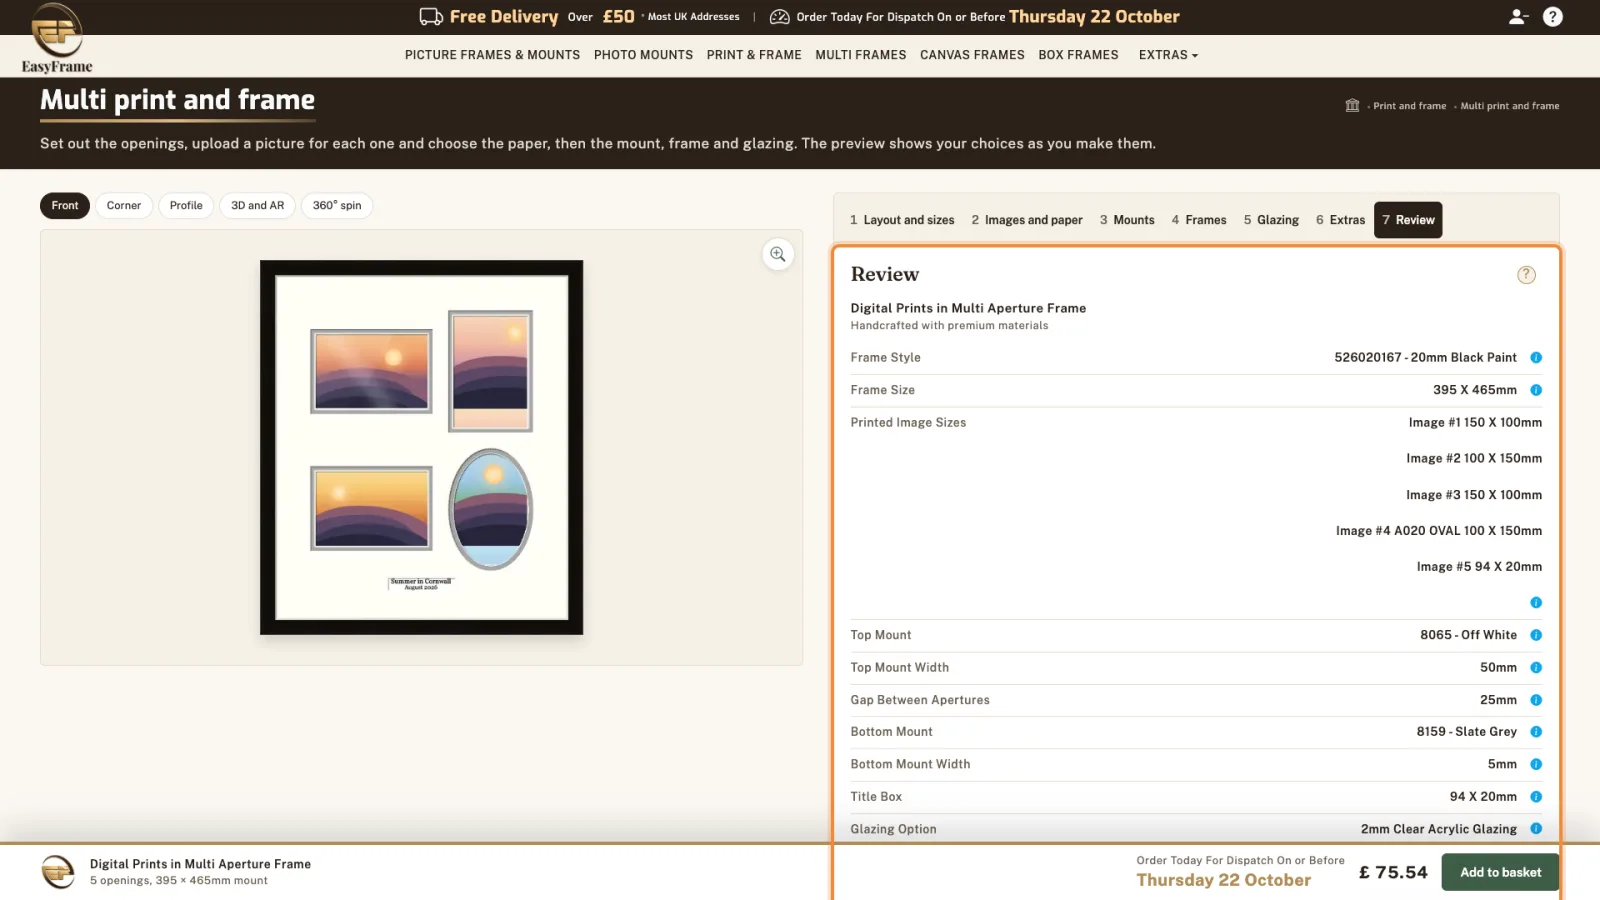Go to step 4 Frames

point(1199,220)
